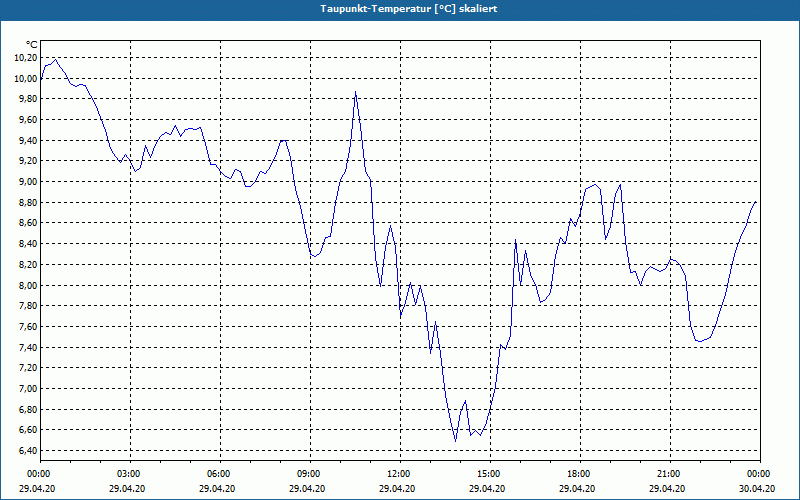
Task: Pick the 7,20 y-axis value
Action: point(28,368)
